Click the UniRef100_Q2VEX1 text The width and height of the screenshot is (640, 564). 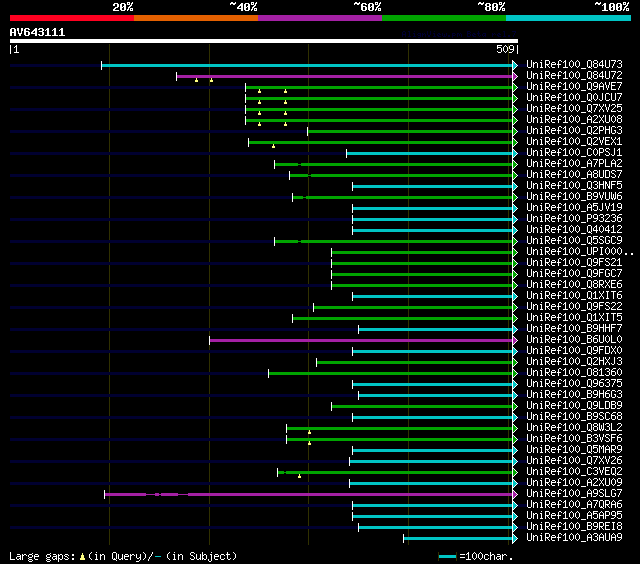[574, 142]
